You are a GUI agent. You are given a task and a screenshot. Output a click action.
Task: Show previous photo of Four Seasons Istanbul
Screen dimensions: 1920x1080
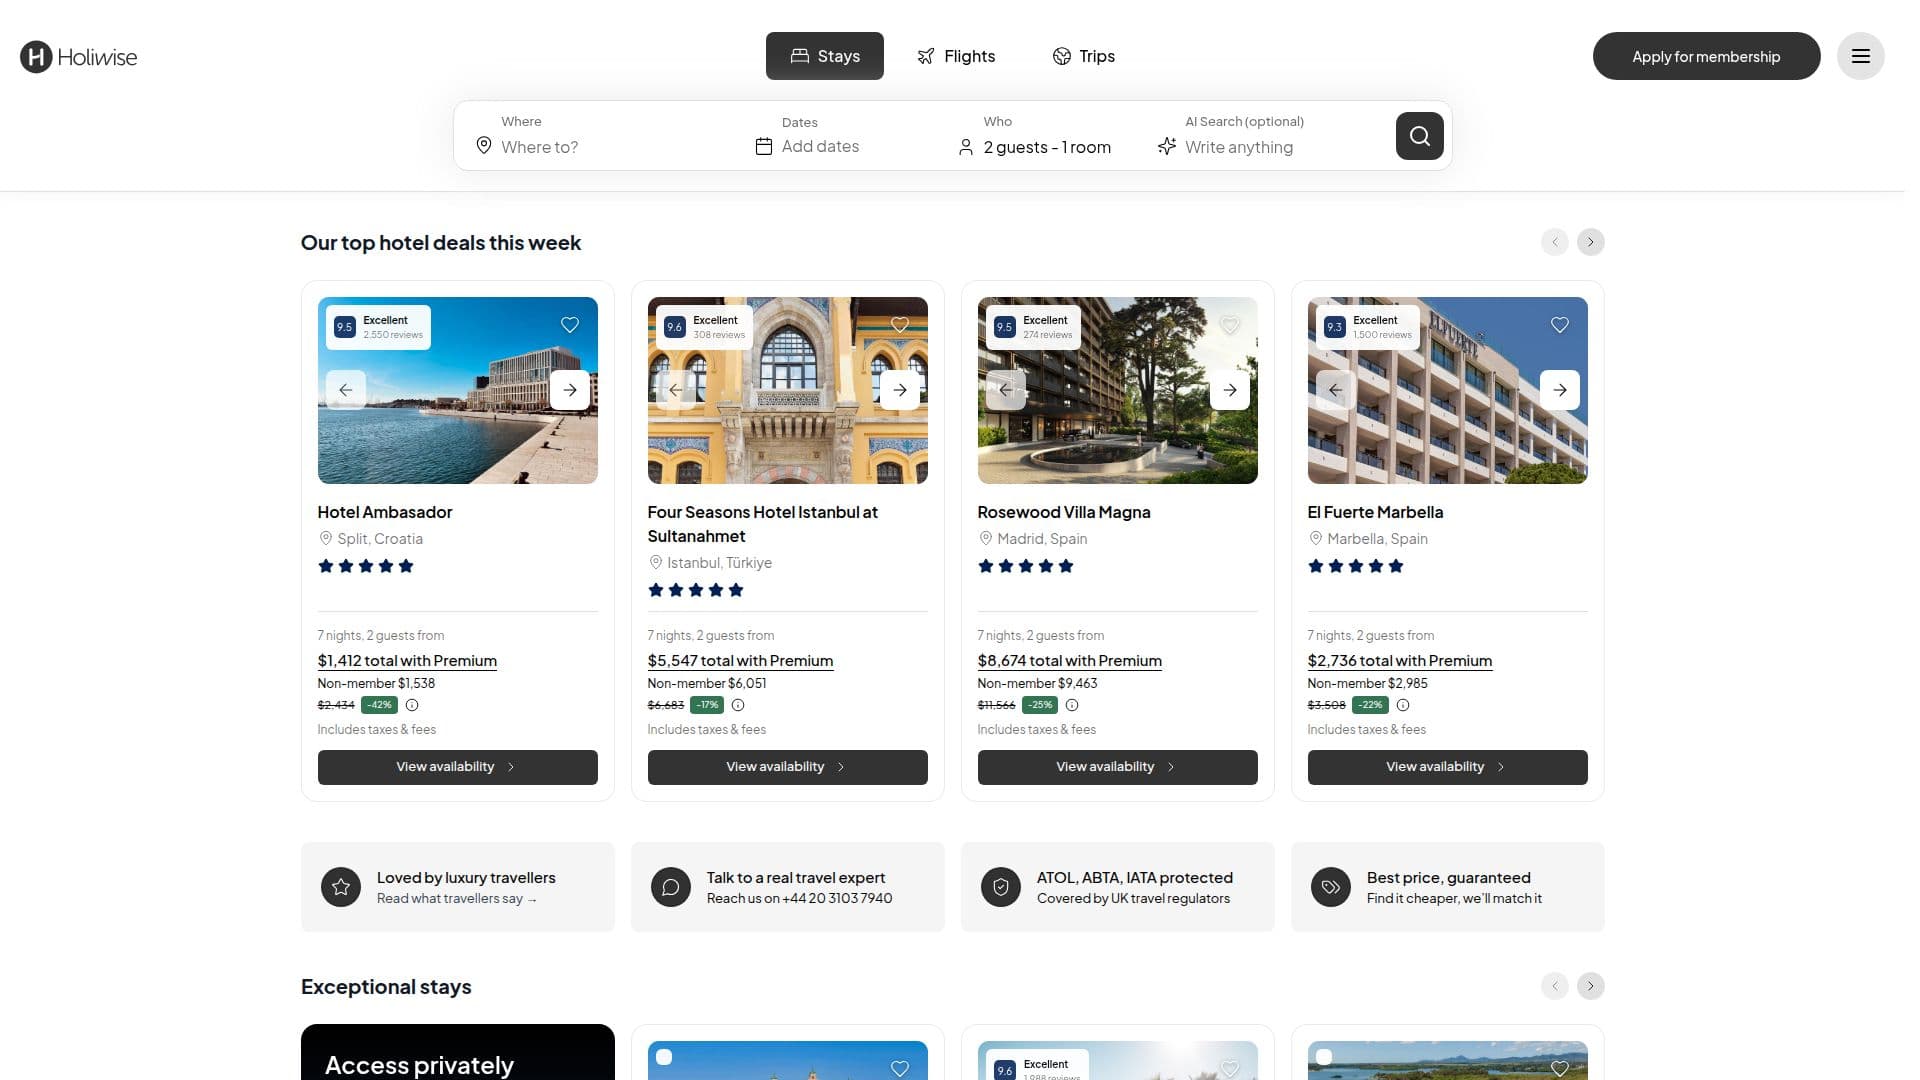[x=675, y=390]
